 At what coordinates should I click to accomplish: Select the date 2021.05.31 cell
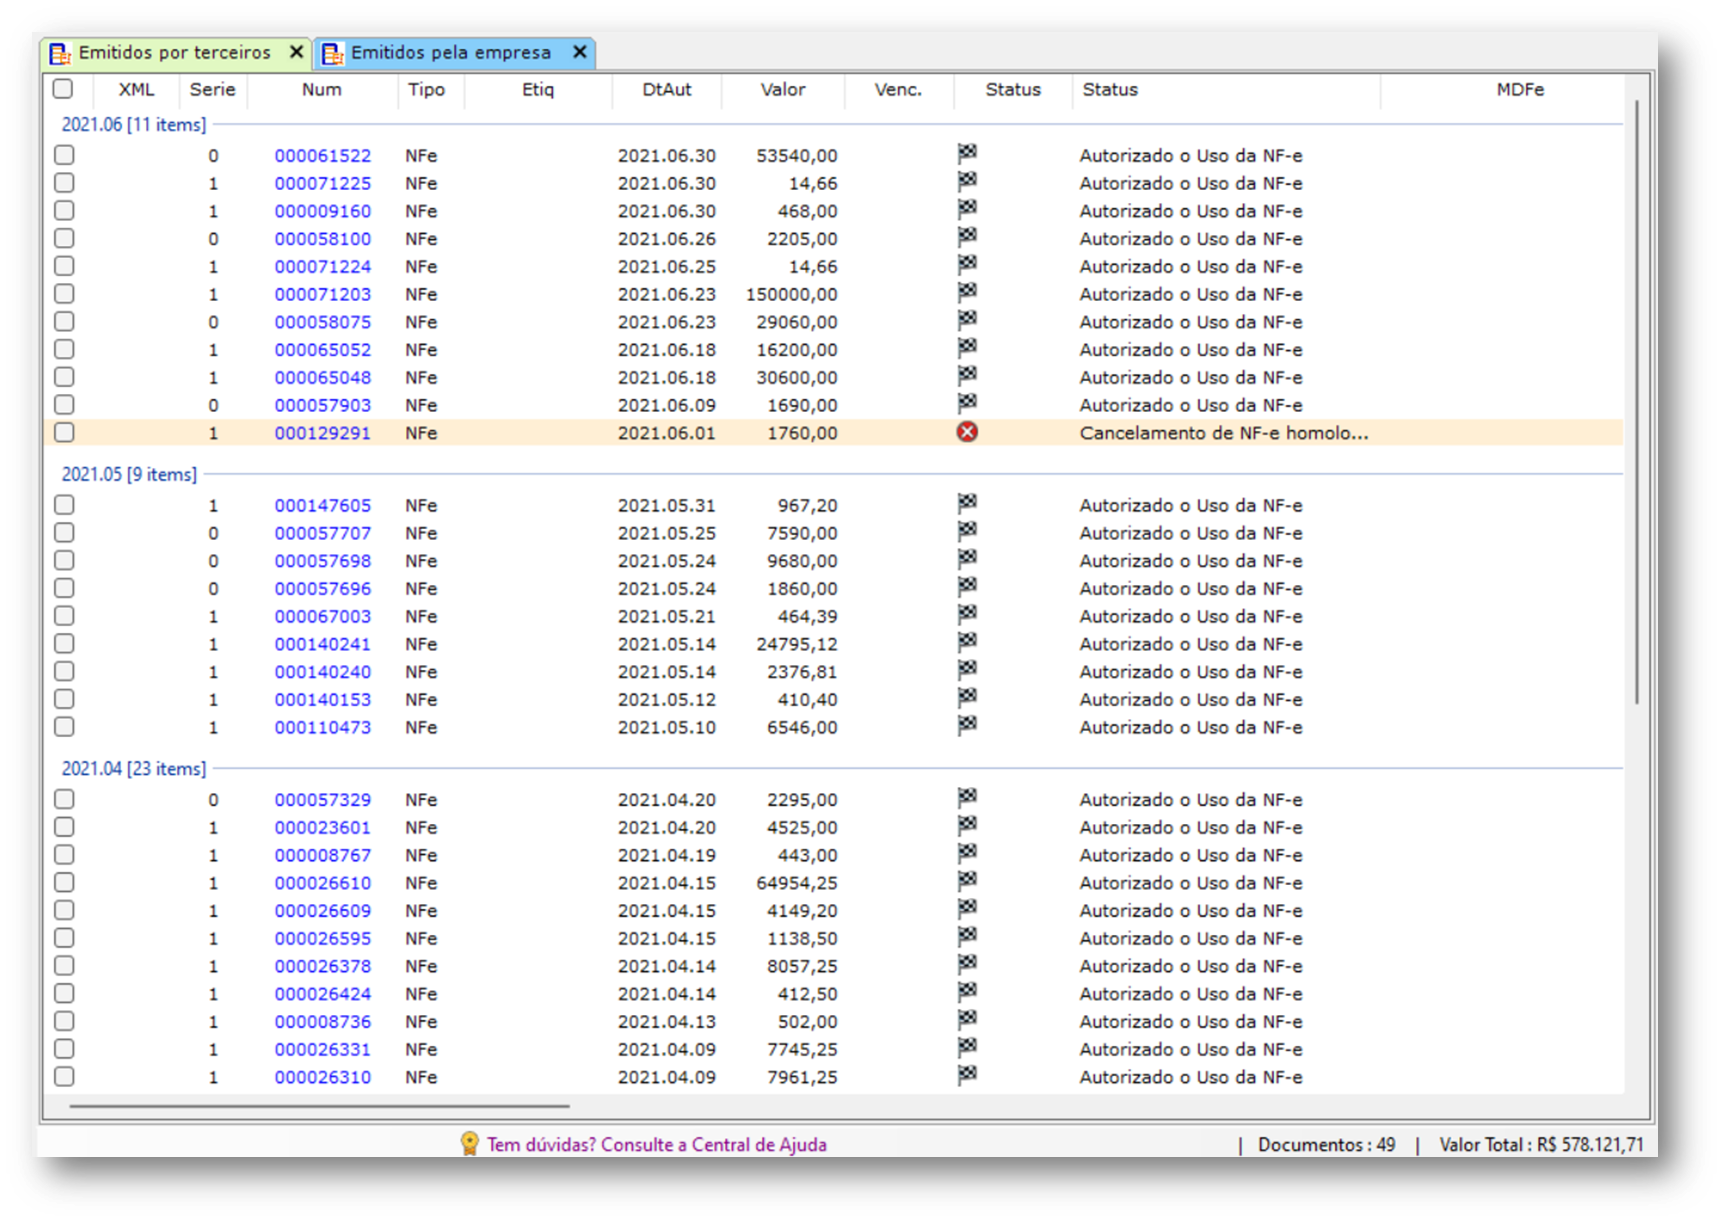click(667, 506)
